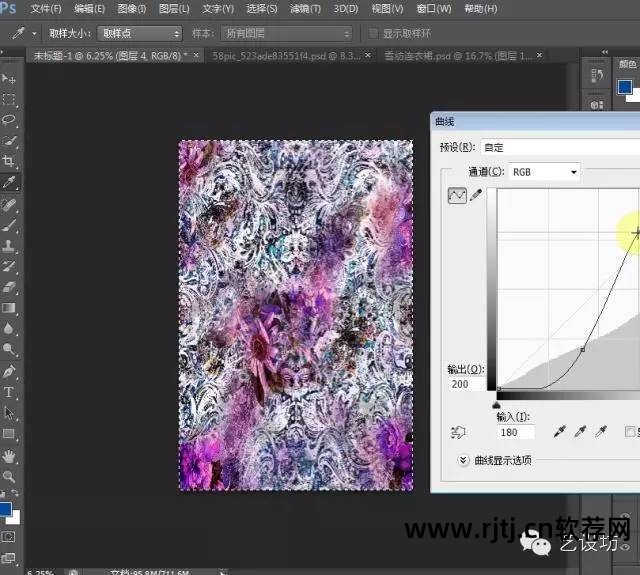Select the Pen tool
The image size is (640, 575).
click(x=9, y=371)
